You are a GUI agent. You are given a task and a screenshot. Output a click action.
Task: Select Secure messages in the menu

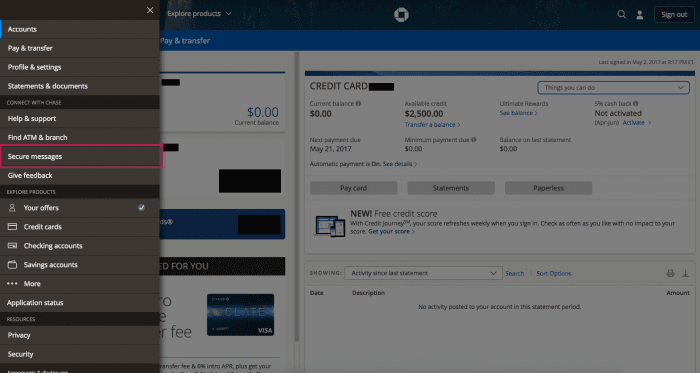pos(80,156)
